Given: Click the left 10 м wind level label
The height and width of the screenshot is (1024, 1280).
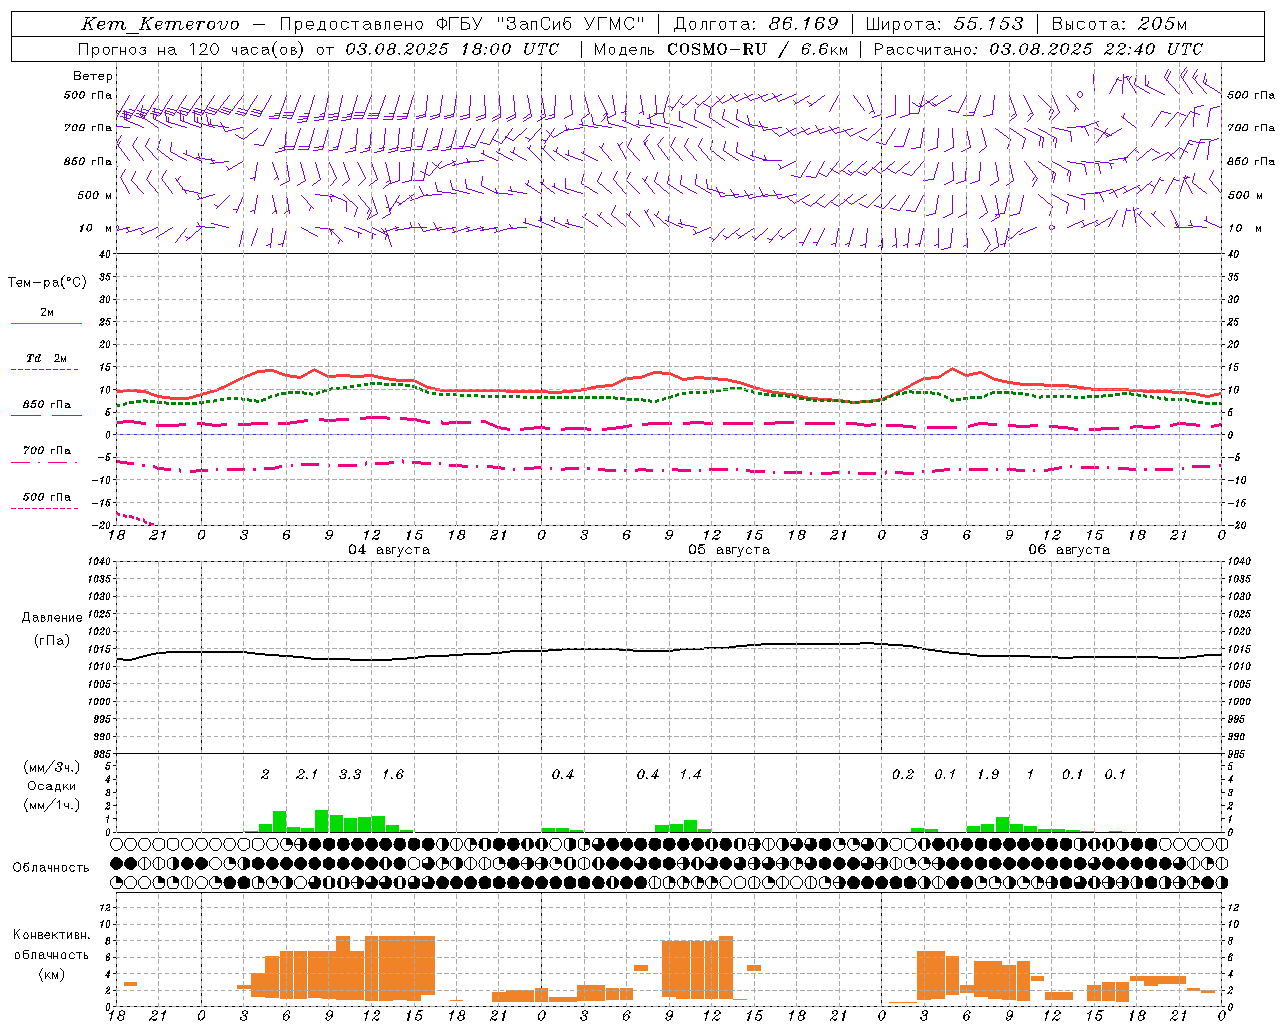Looking at the screenshot, I should 96,228.
